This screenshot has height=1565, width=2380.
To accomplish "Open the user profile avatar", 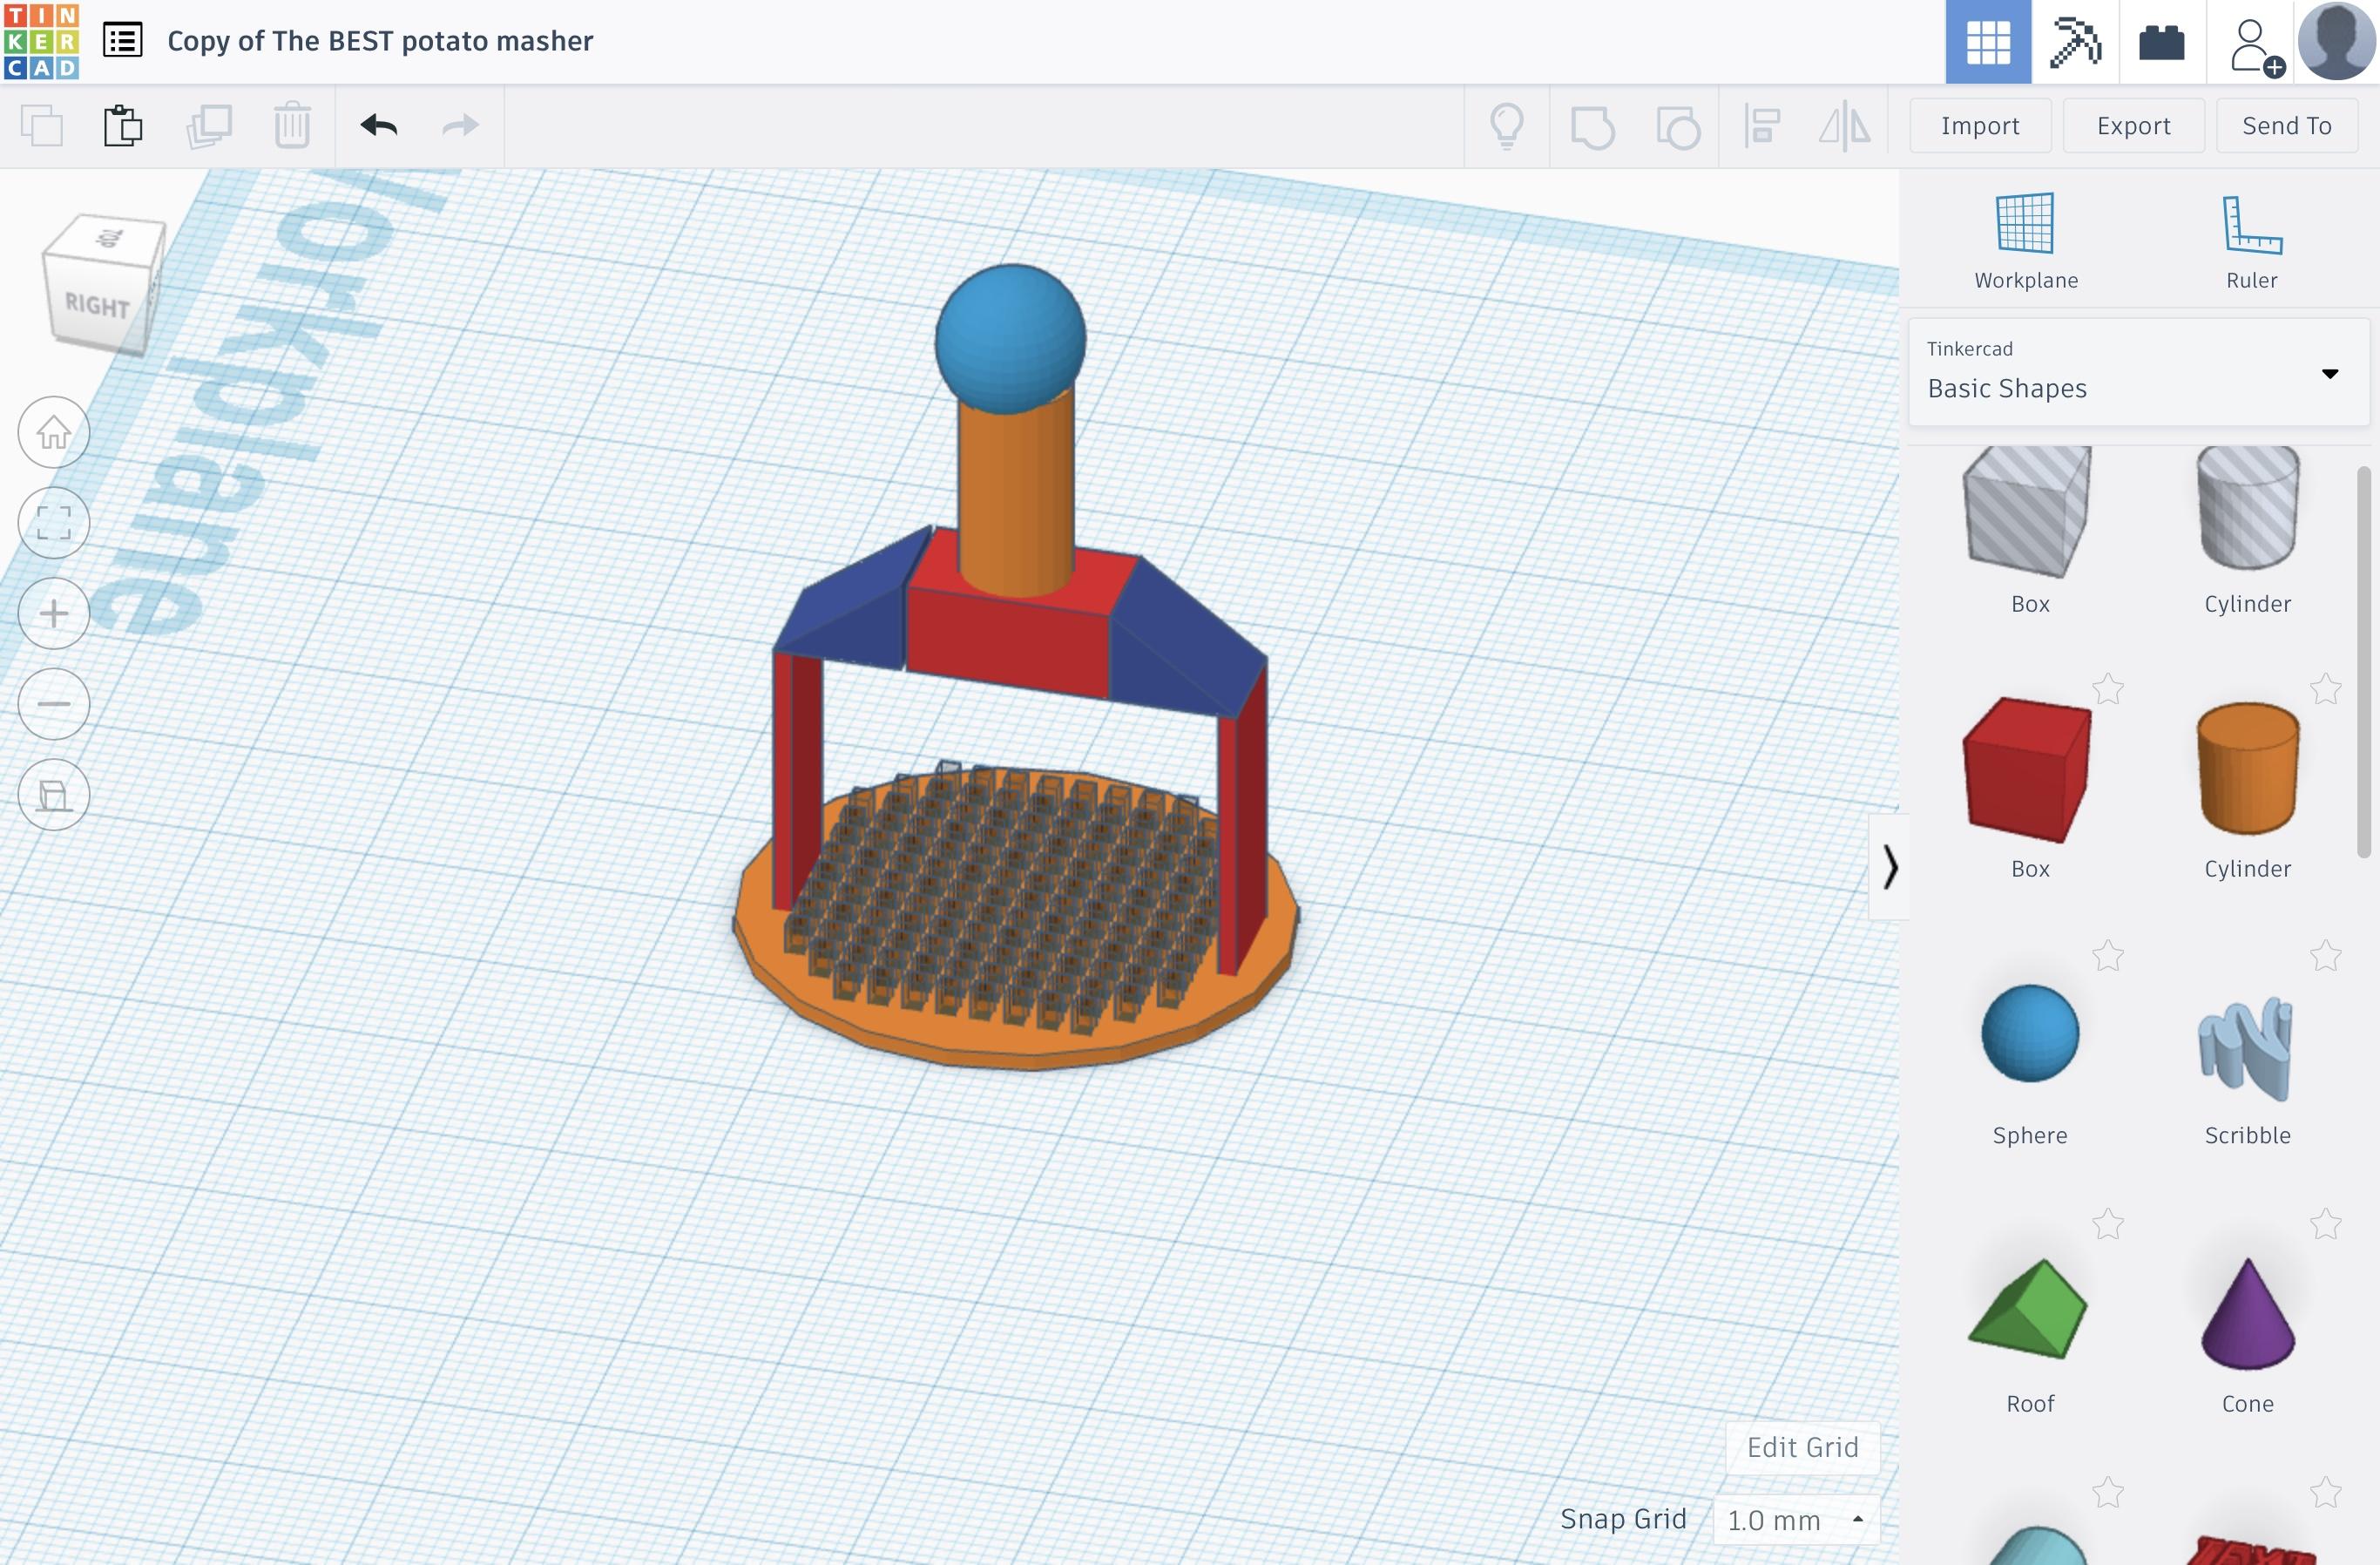I will (x=2337, y=41).
